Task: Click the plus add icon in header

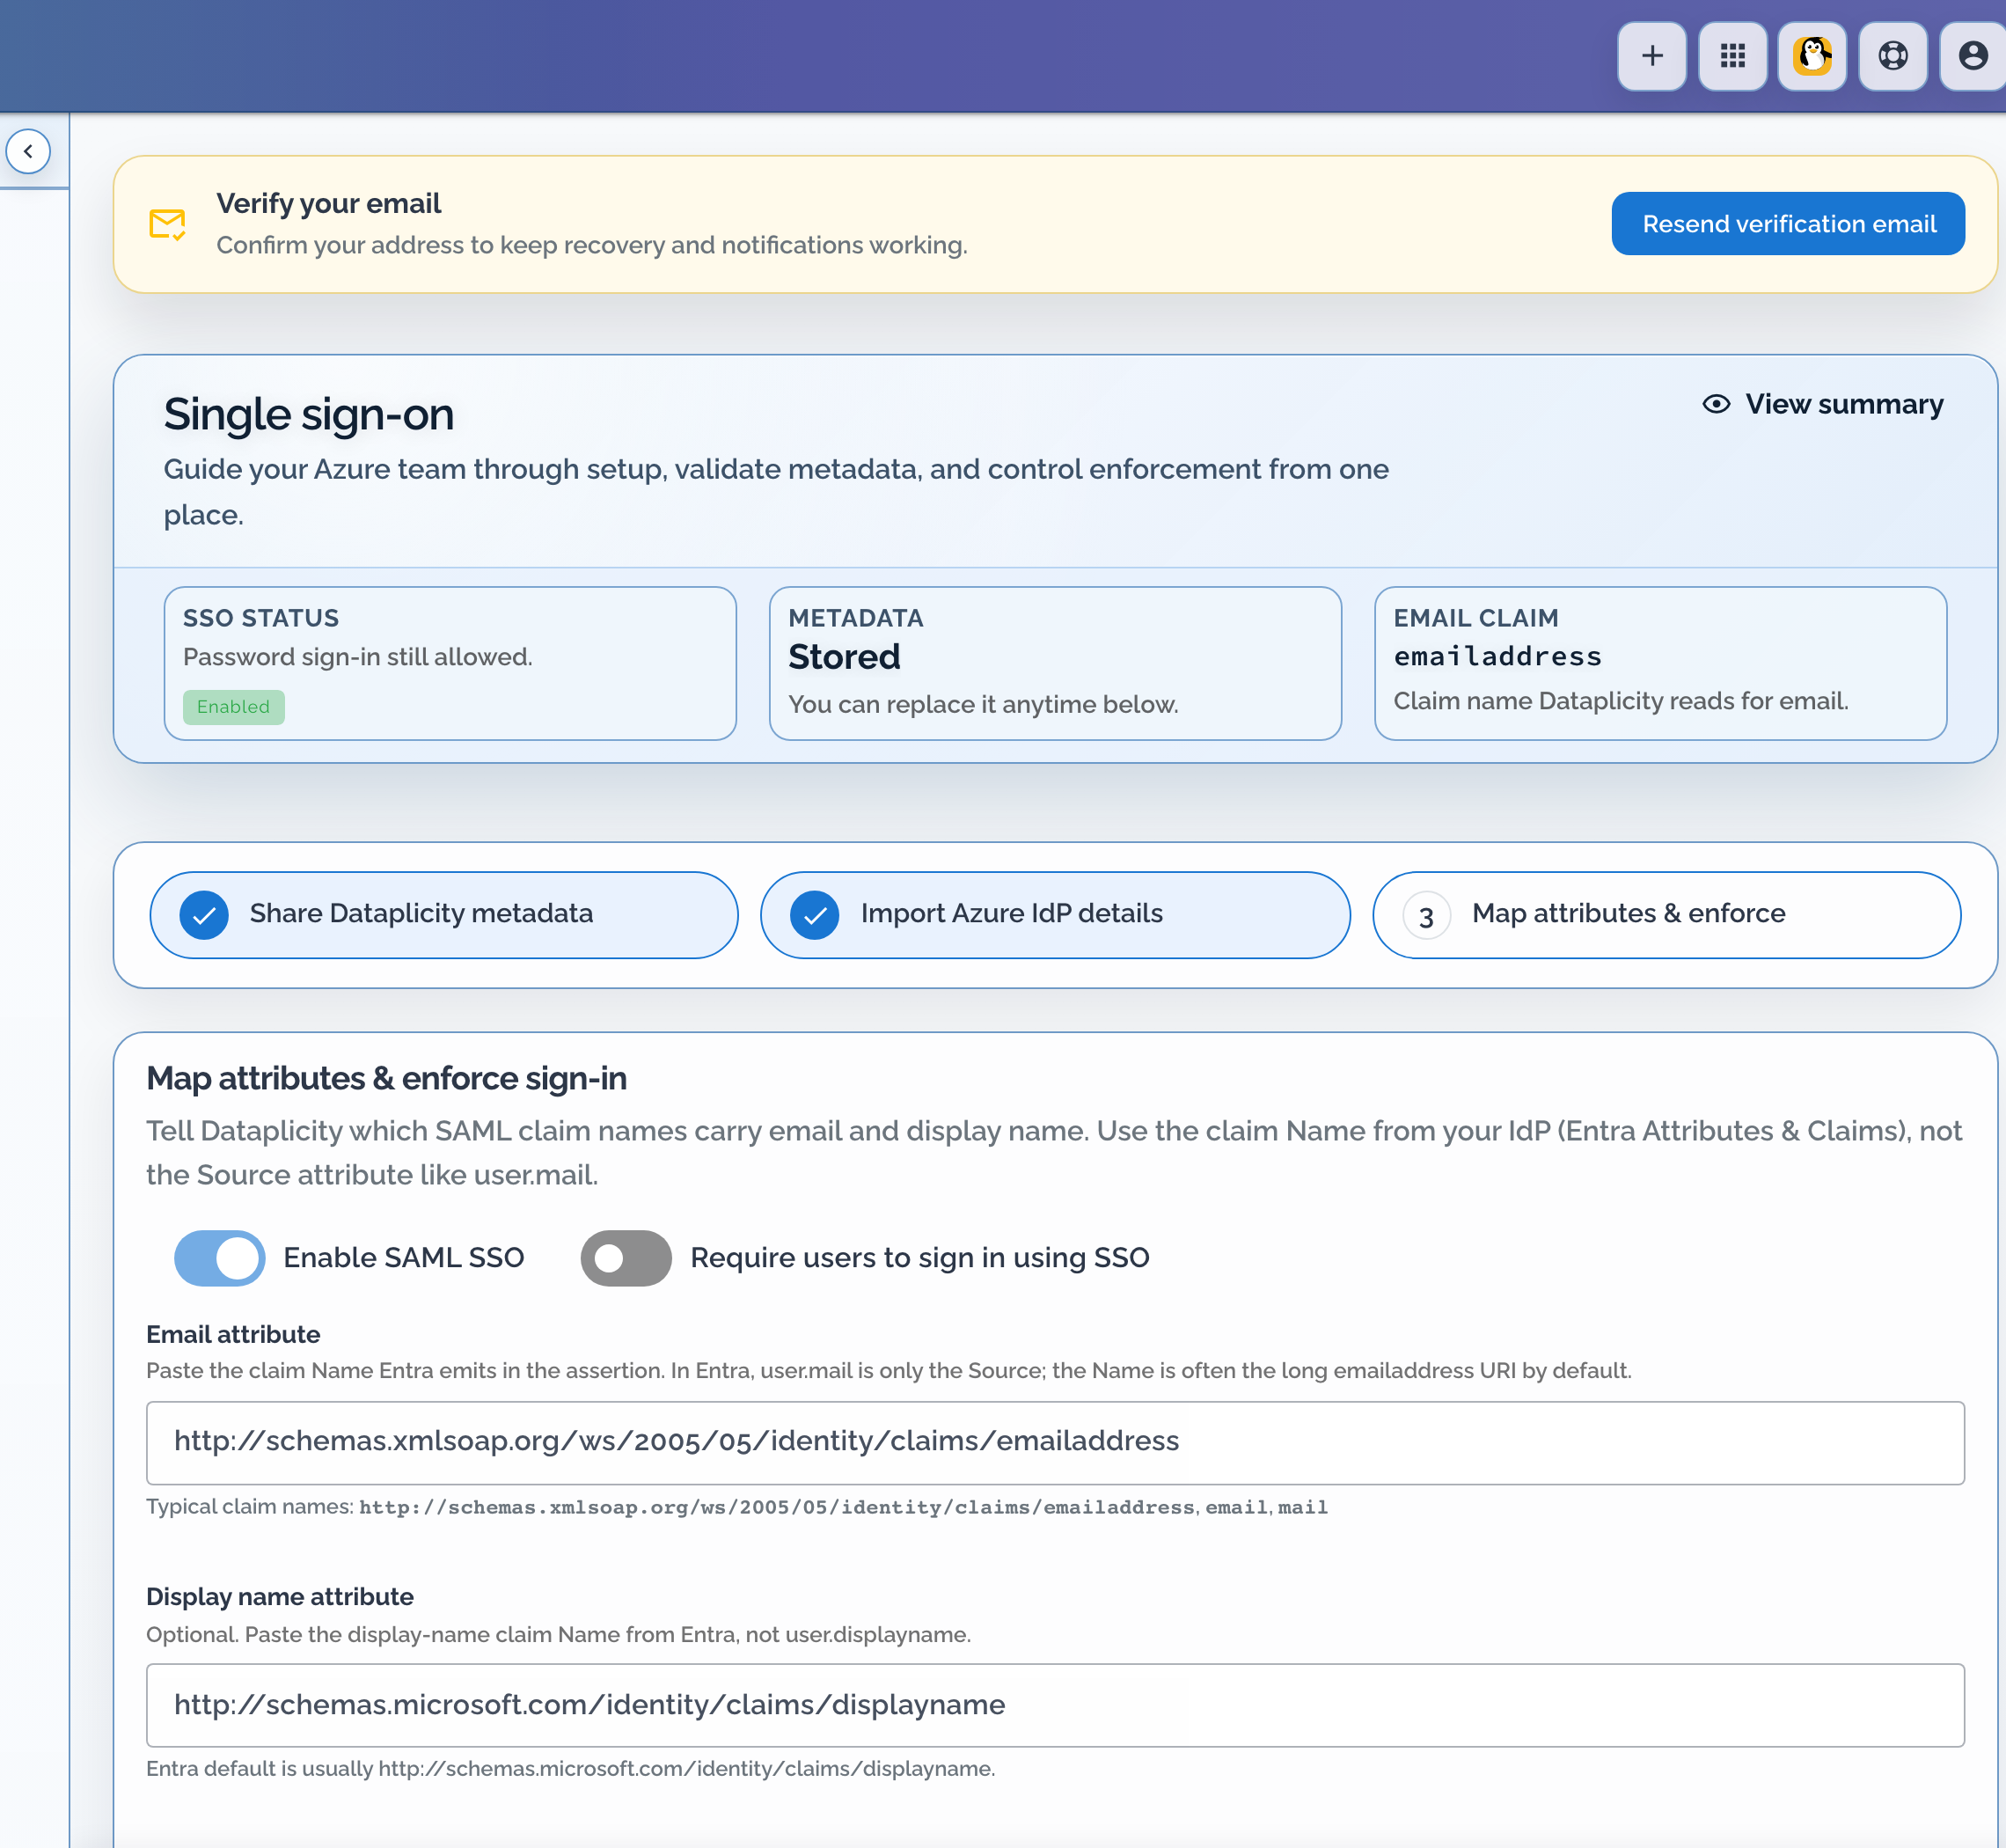Action: coord(1652,56)
